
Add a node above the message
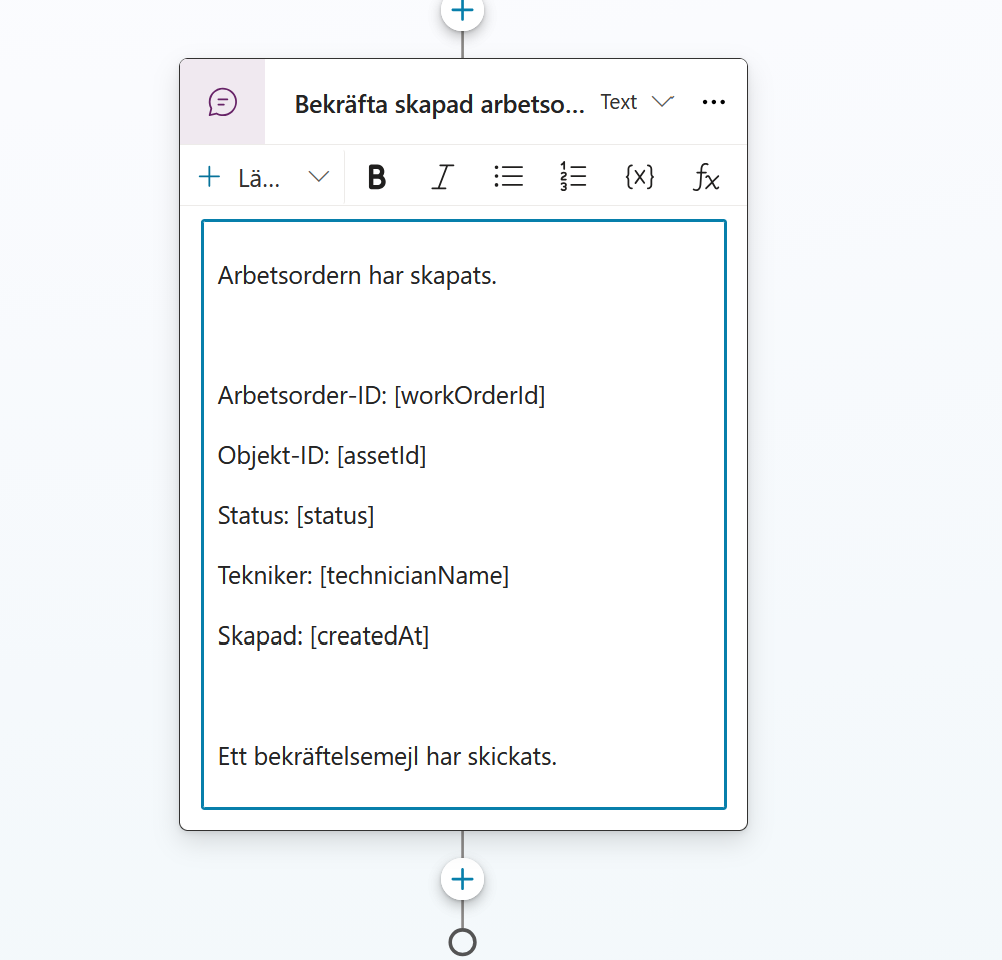pyautogui.click(x=463, y=11)
